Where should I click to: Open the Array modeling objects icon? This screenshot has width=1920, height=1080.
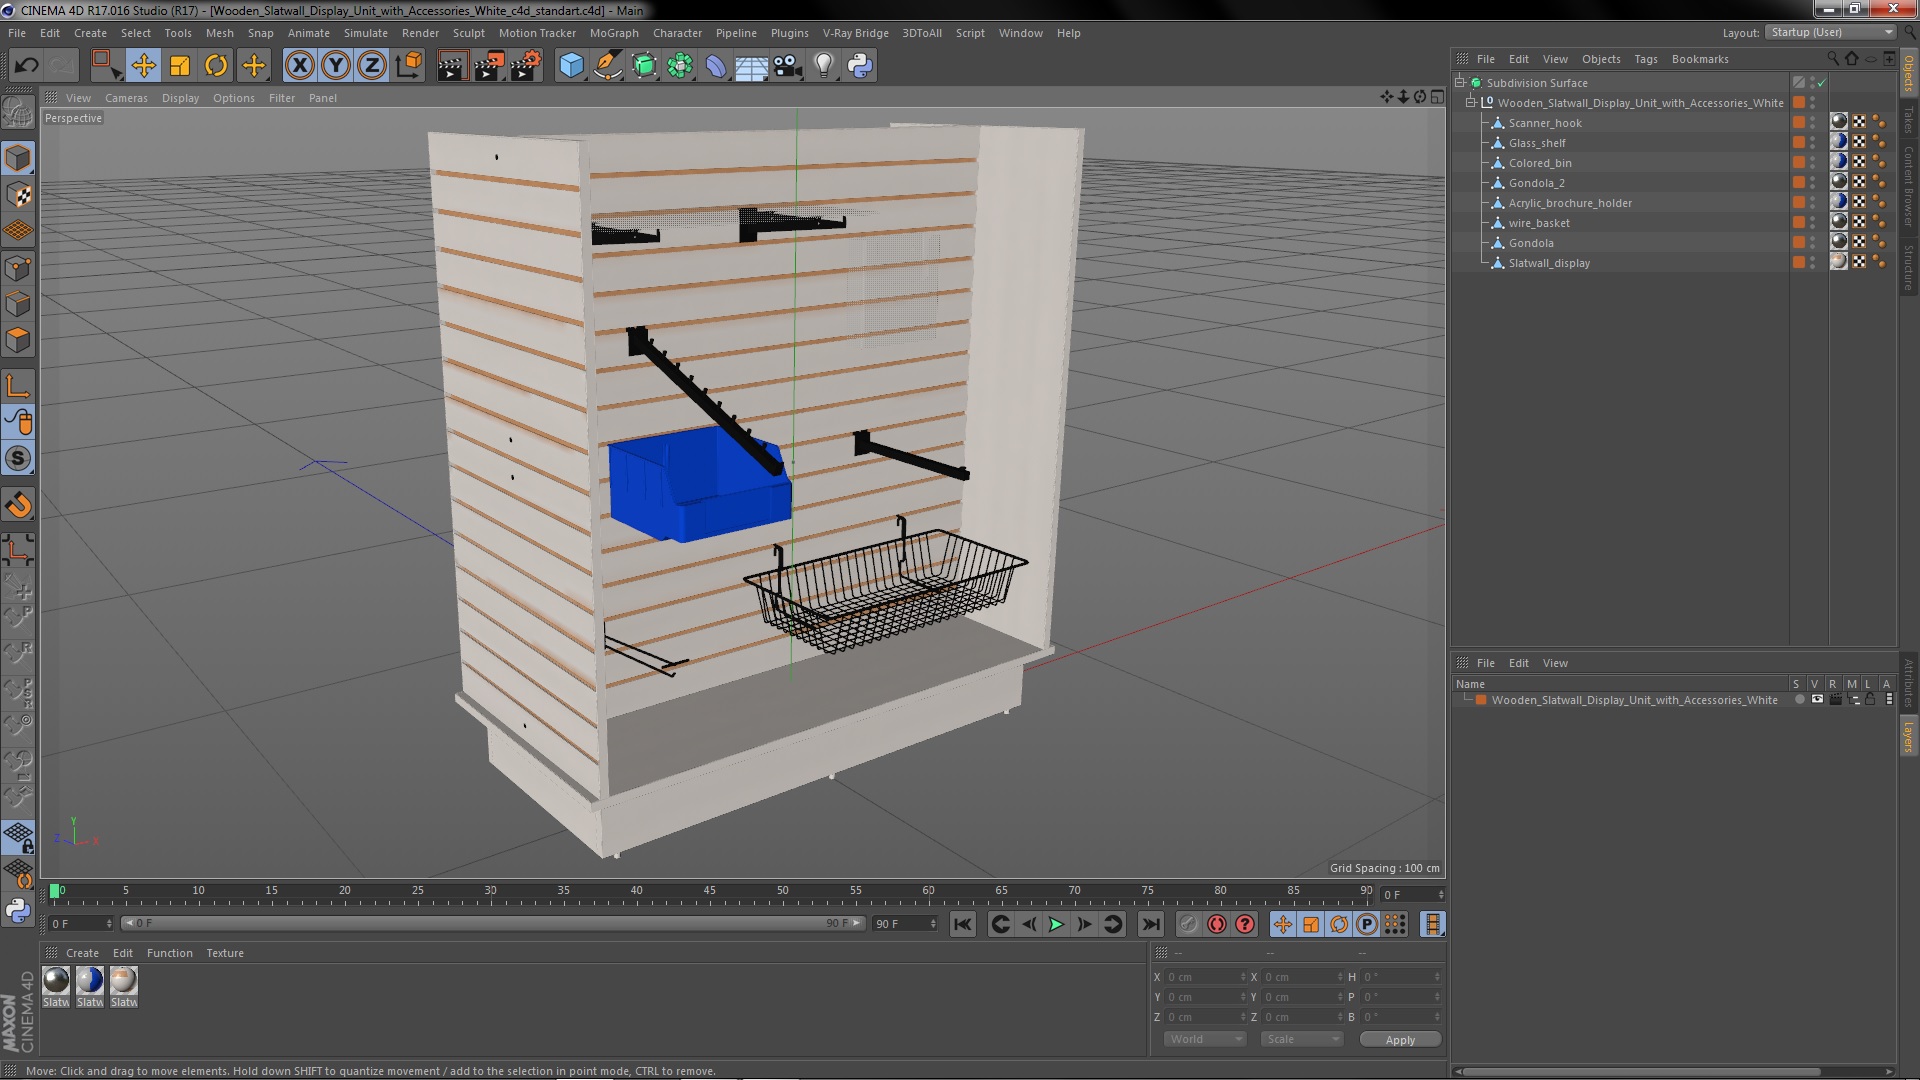(680, 66)
